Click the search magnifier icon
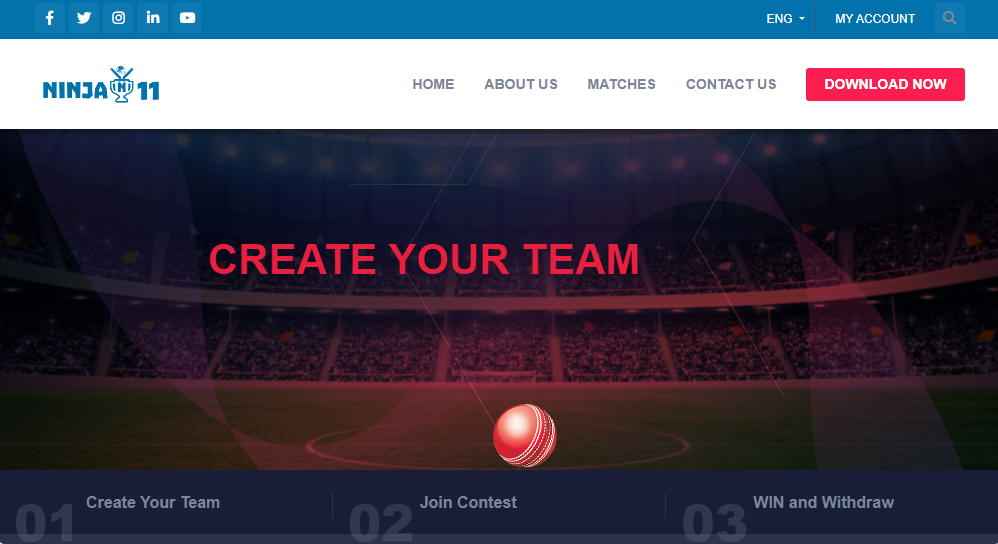Viewport: 998px width, 544px height. coord(950,18)
